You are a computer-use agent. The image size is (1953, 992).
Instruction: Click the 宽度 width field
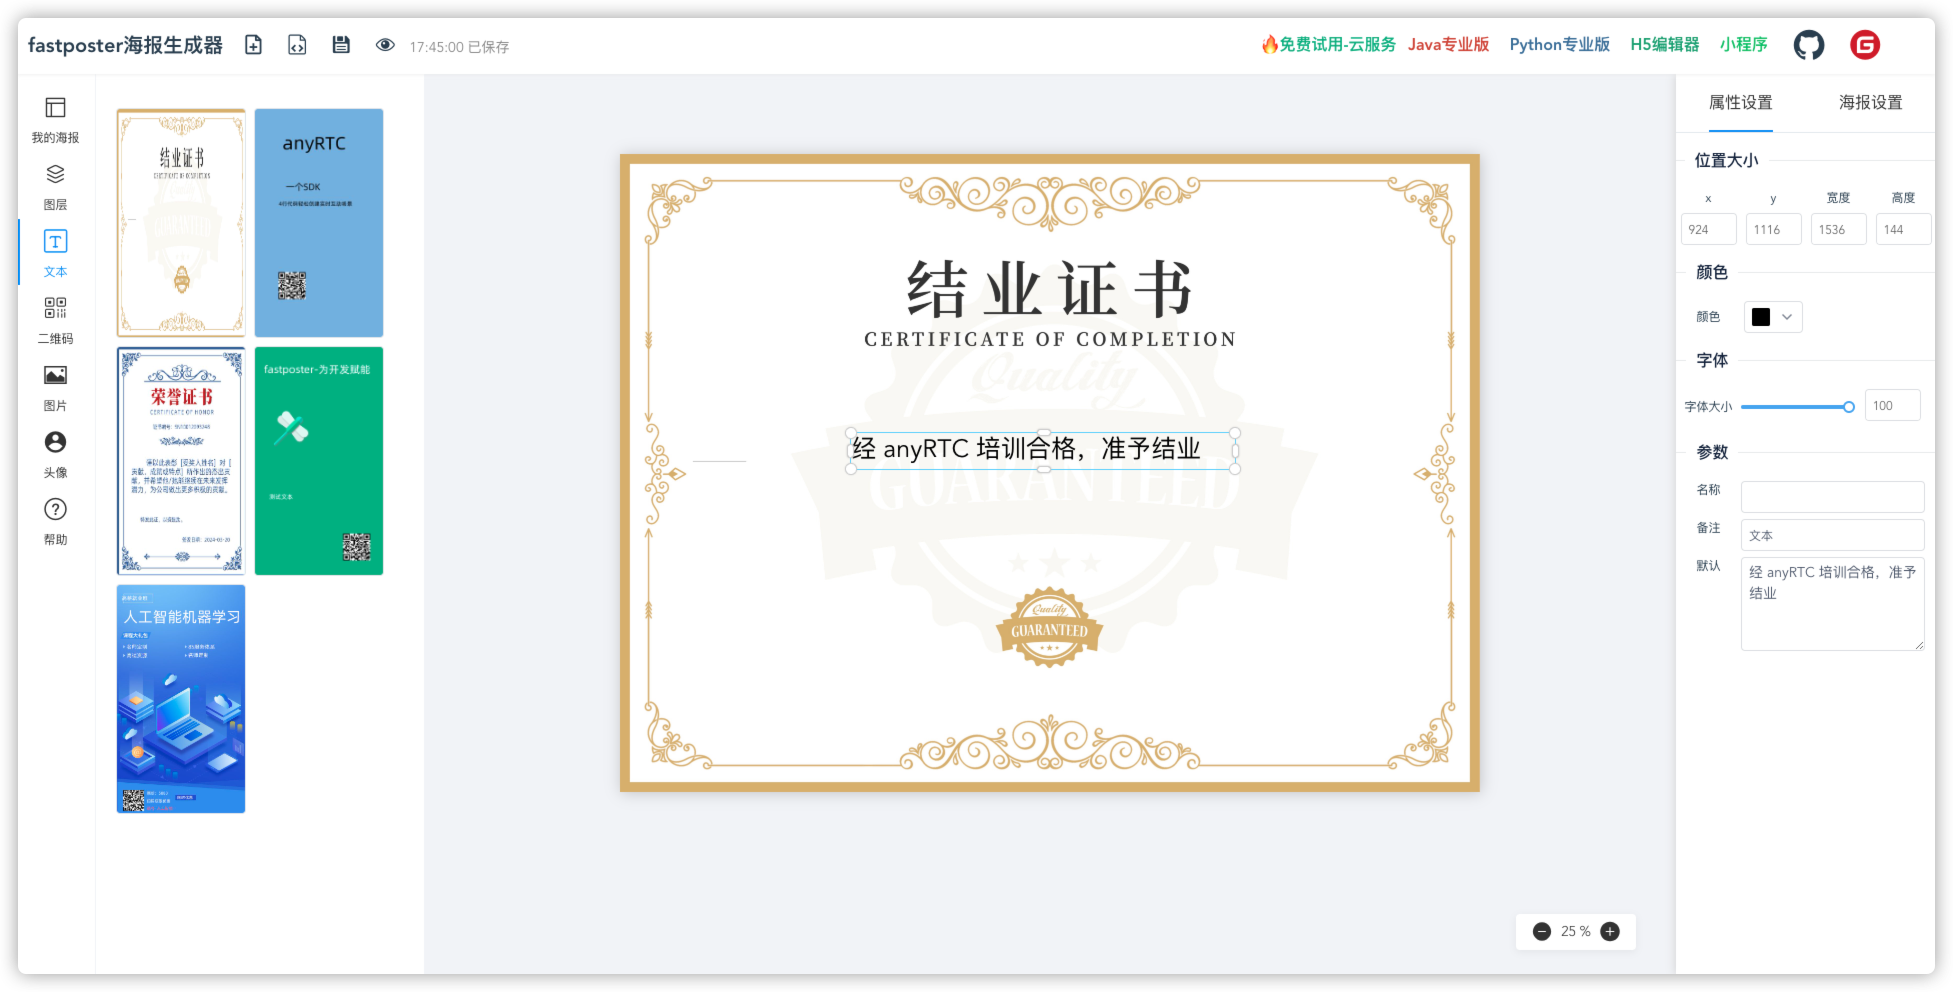coord(1838,229)
